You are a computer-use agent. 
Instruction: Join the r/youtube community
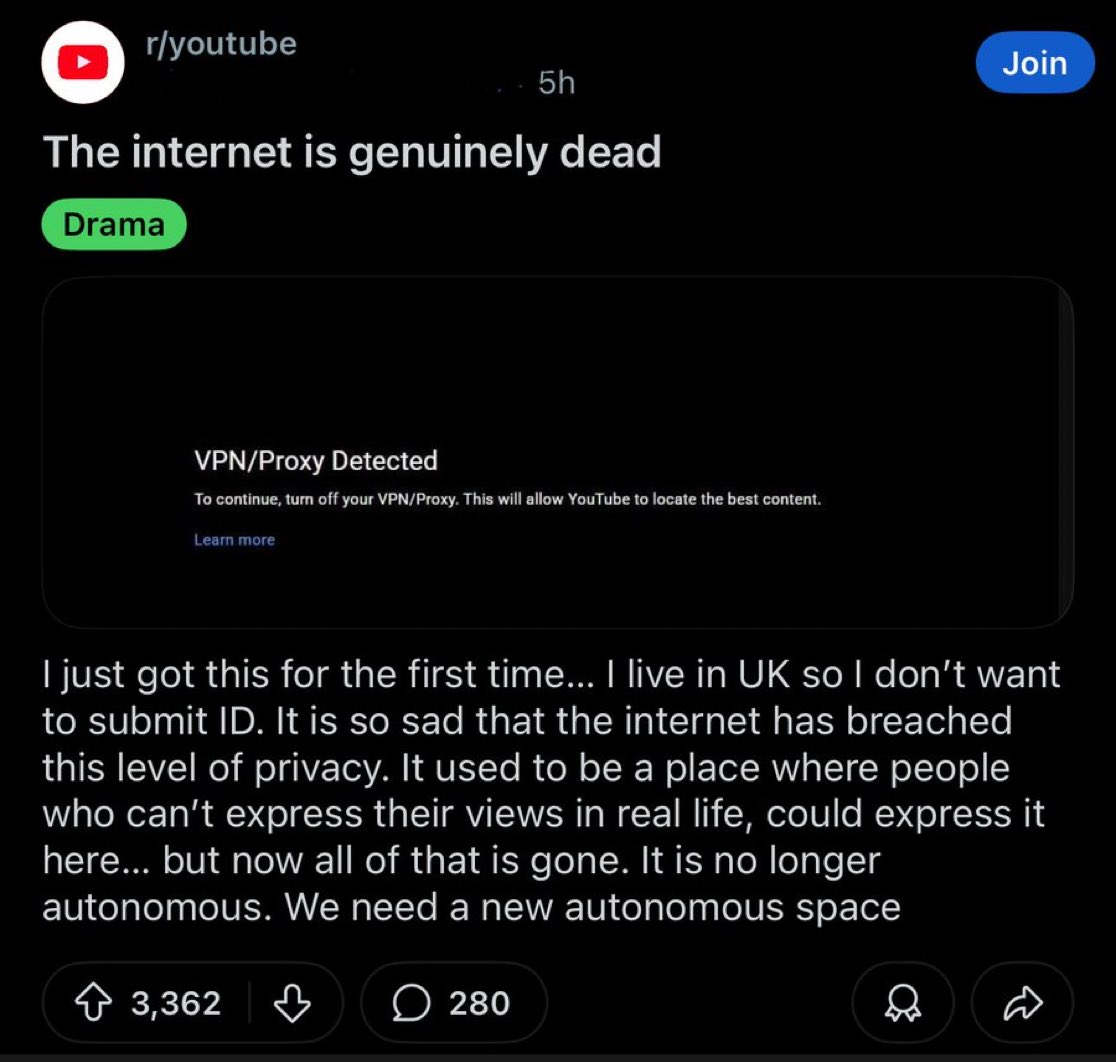(x=1035, y=63)
